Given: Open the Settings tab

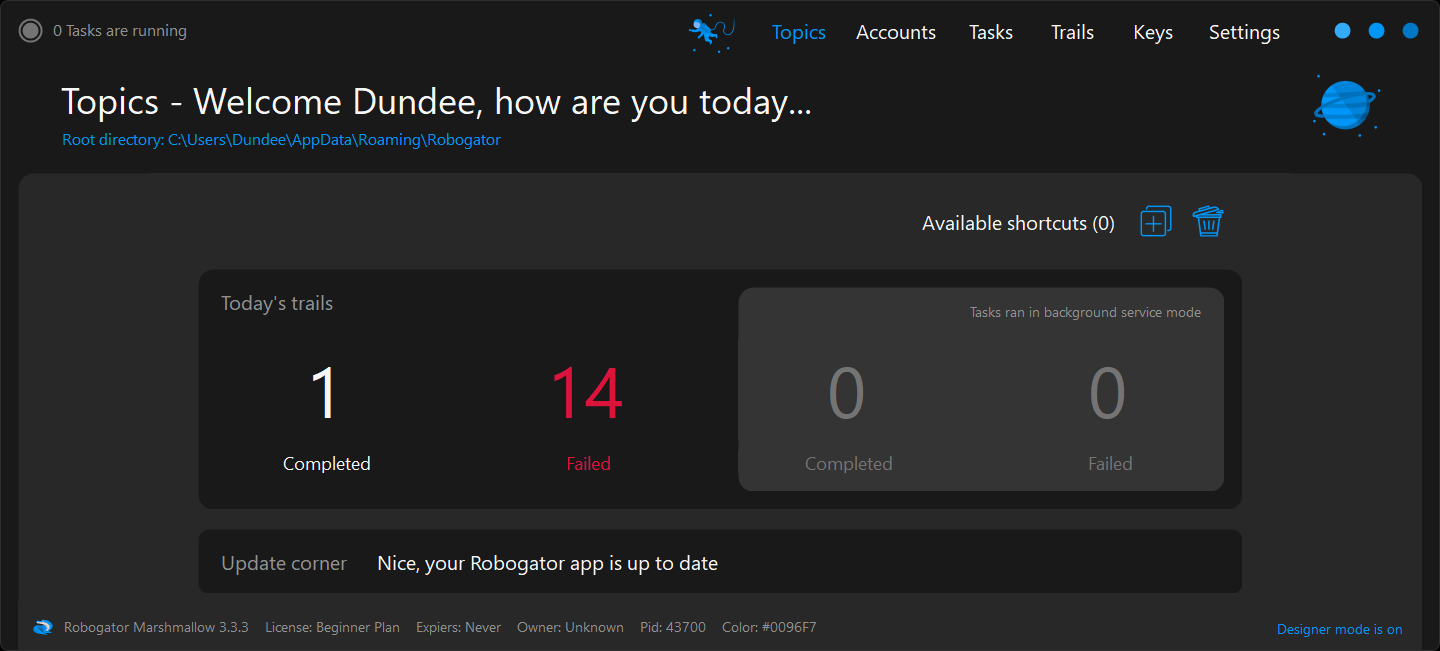Looking at the screenshot, I should click(1244, 33).
